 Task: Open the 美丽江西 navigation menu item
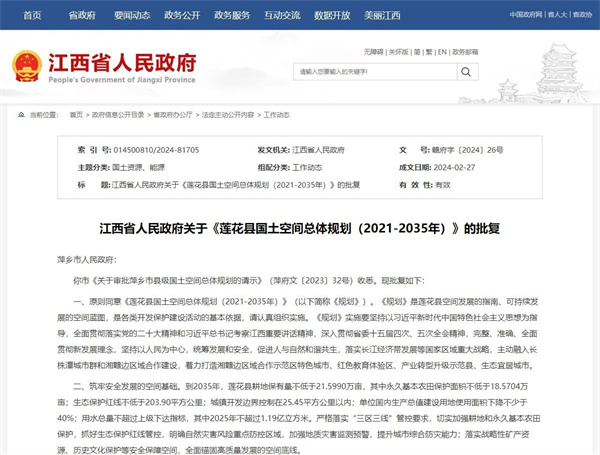coord(382,15)
